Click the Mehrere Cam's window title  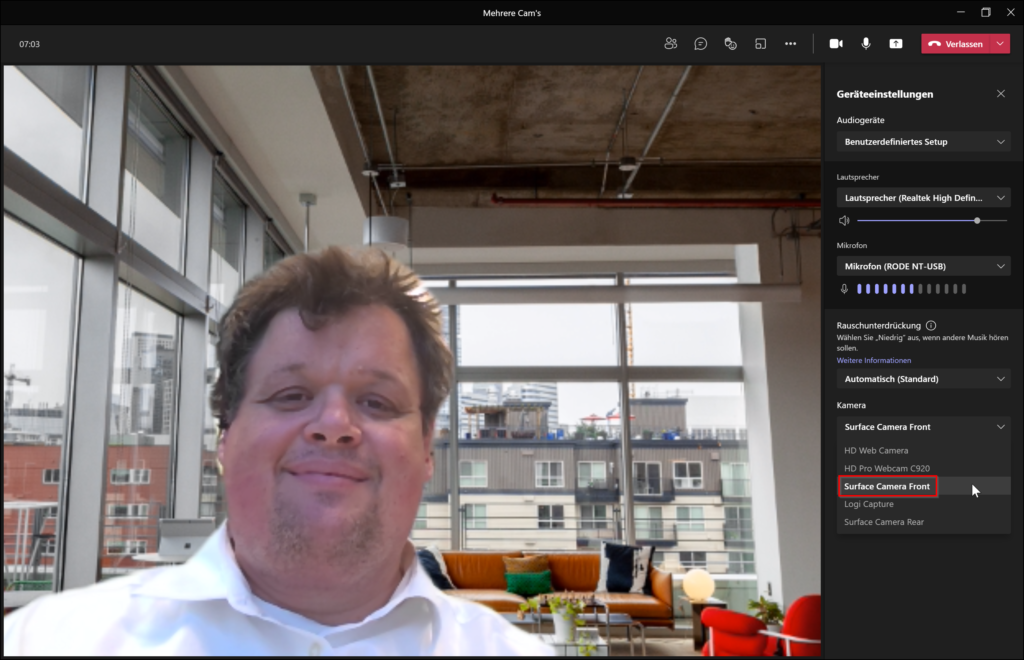(512, 13)
